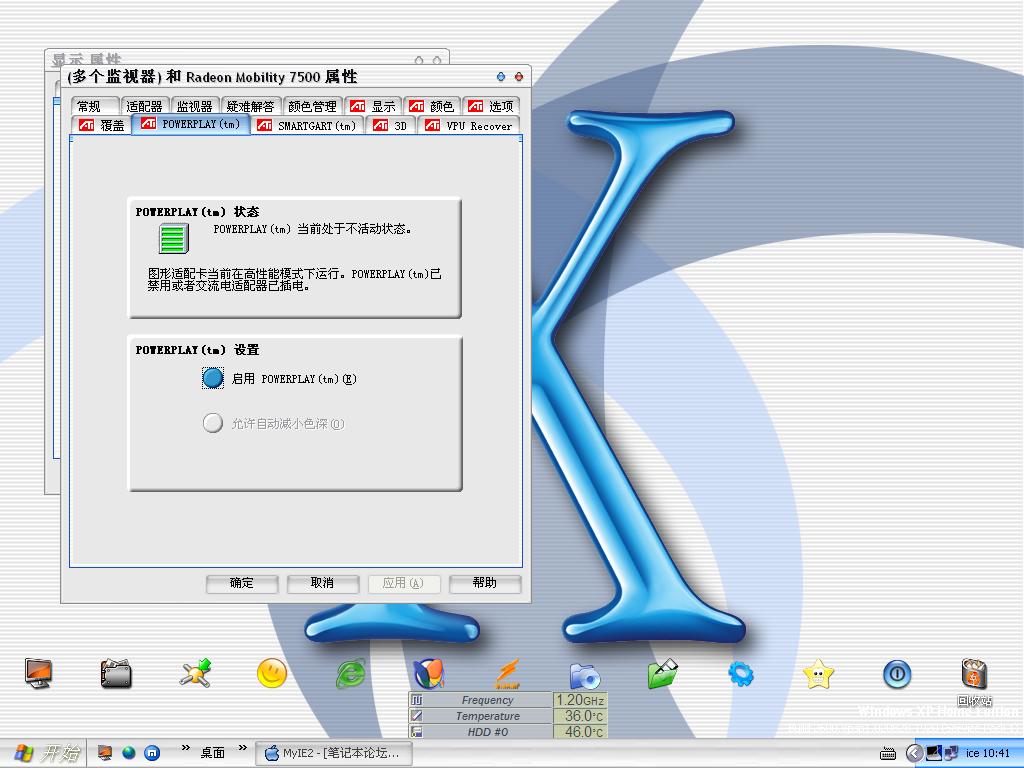Click the 开始 Start button
Viewport: 1024px width, 768px height.
point(46,753)
